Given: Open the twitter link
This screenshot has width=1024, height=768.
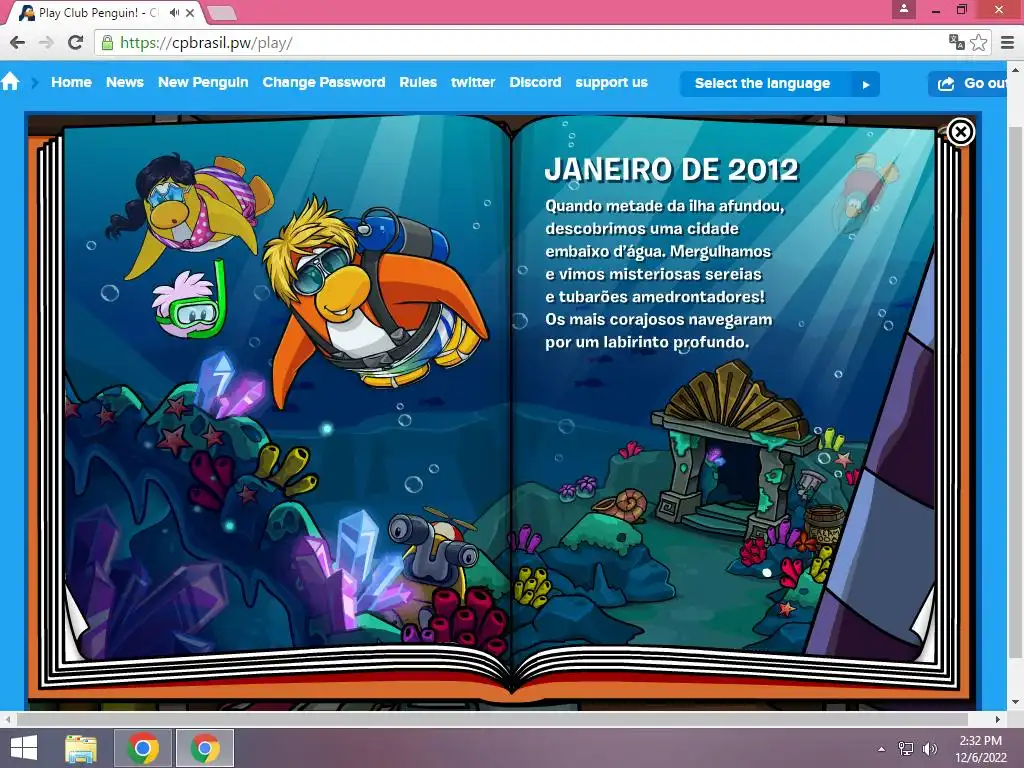Looking at the screenshot, I should [x=473, y=82].
